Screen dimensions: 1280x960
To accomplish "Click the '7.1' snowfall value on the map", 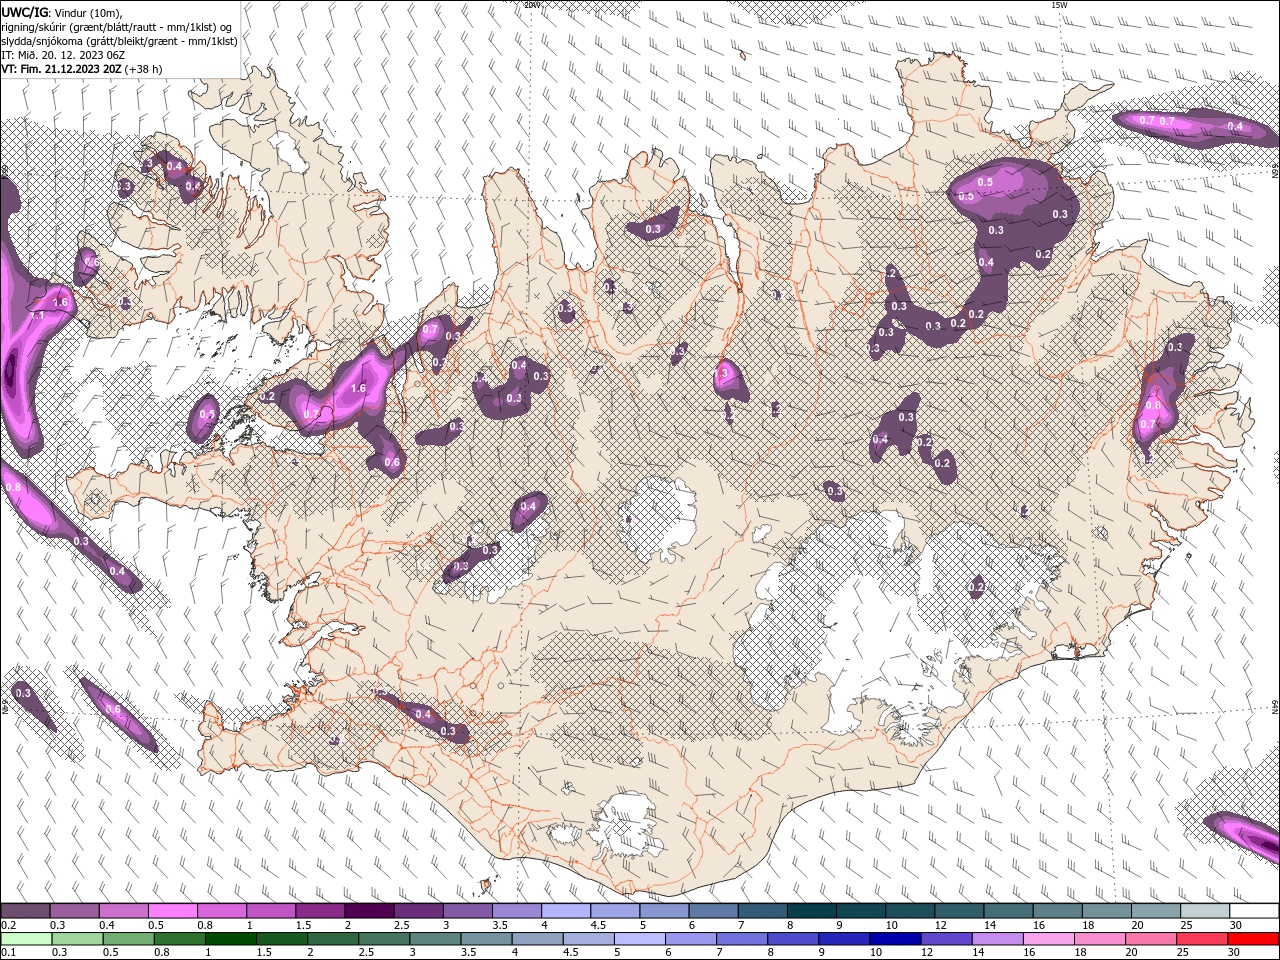I will (38, 315).
